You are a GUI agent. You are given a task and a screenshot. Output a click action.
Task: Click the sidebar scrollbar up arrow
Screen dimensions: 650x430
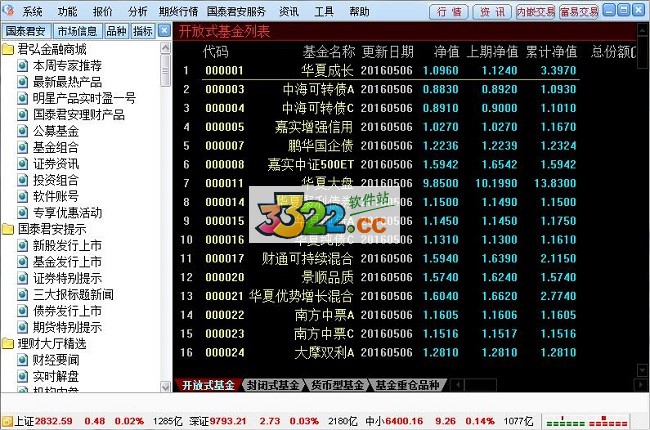[165, 48]
